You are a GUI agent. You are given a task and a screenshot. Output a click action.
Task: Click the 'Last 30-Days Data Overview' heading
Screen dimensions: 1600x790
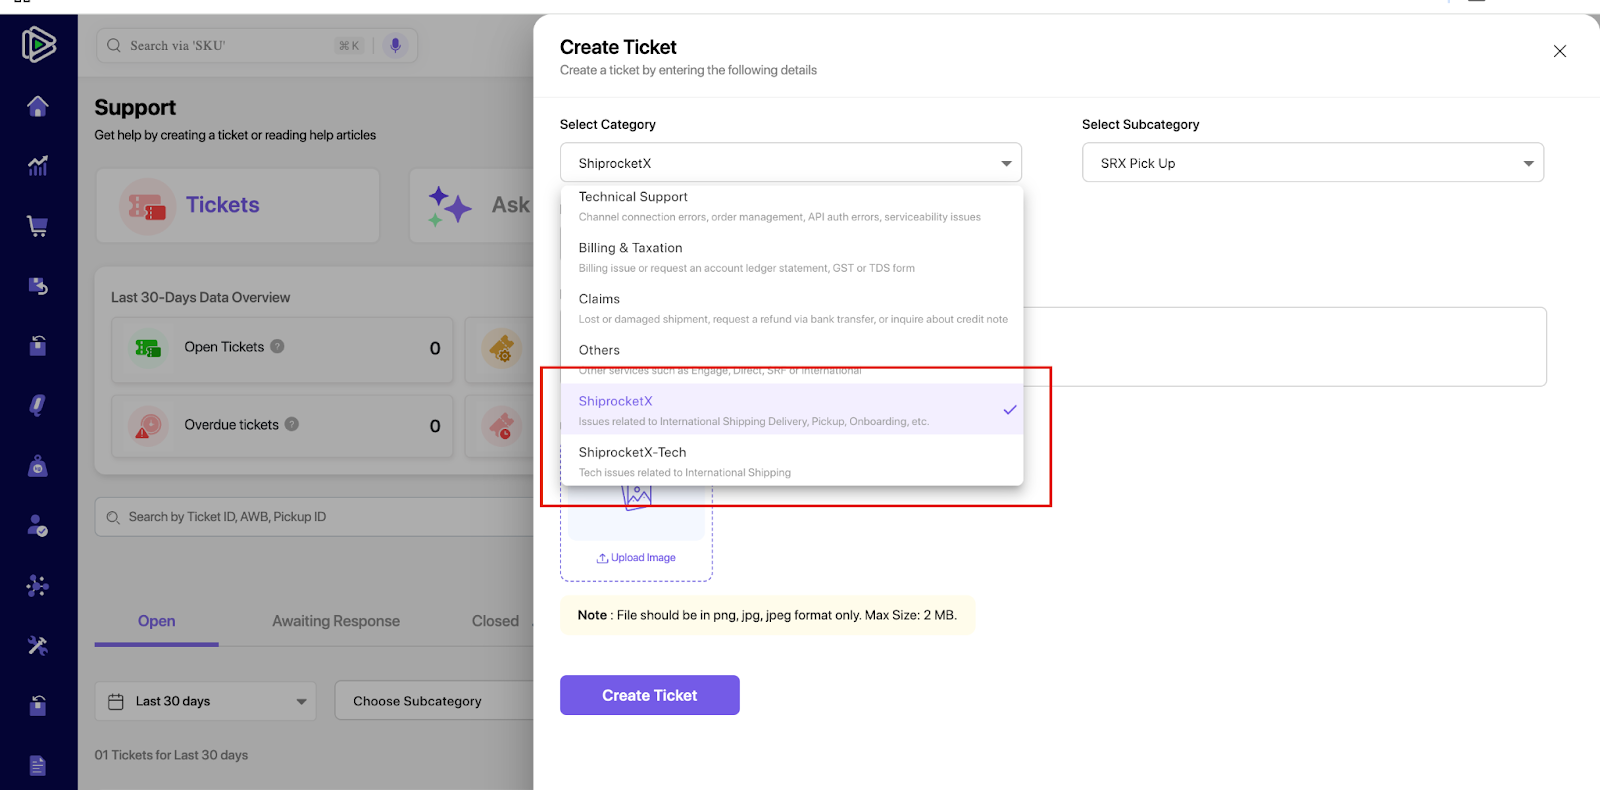[200, 297]
